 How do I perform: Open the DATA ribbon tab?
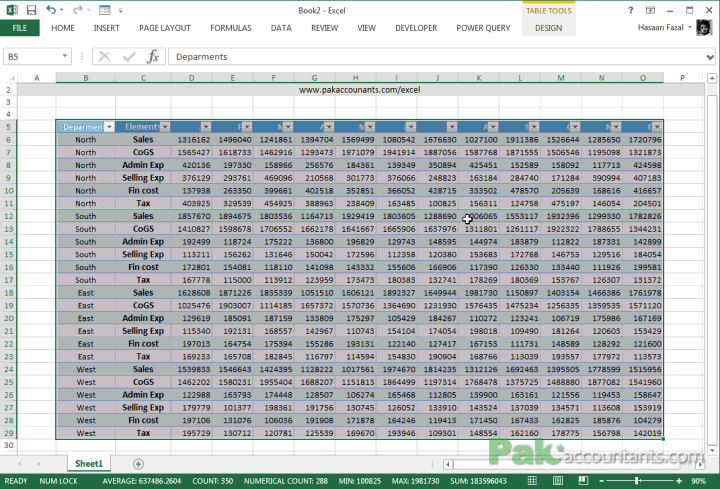pos(281,28)
